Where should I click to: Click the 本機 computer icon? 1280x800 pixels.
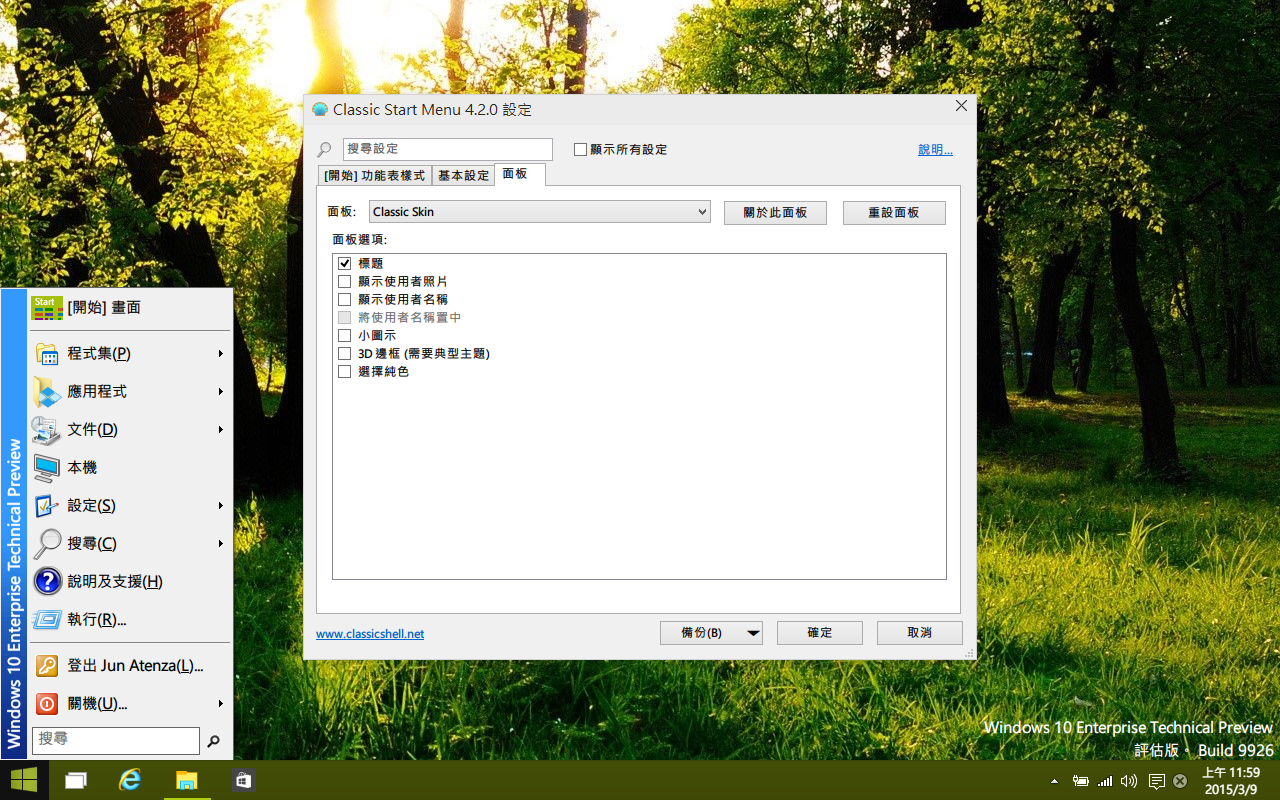pyautogui.click(x=47, y=468)
